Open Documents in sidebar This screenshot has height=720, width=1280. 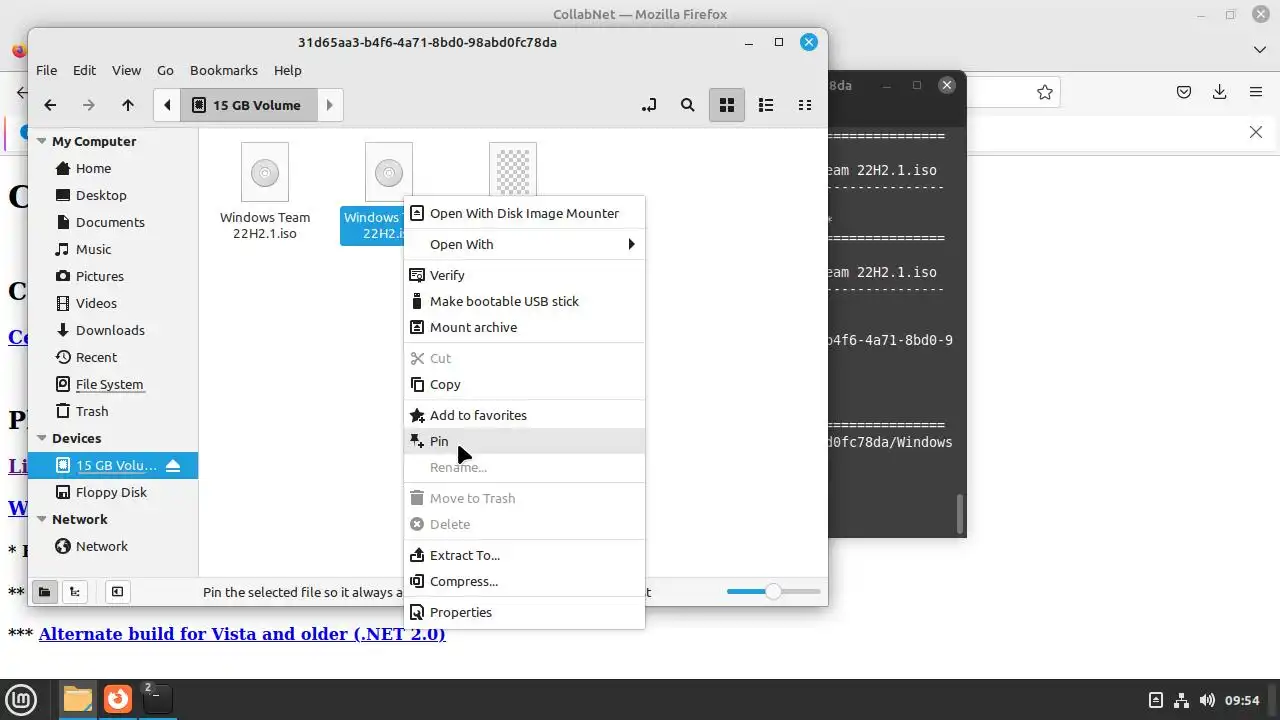[x=110, y=222]
